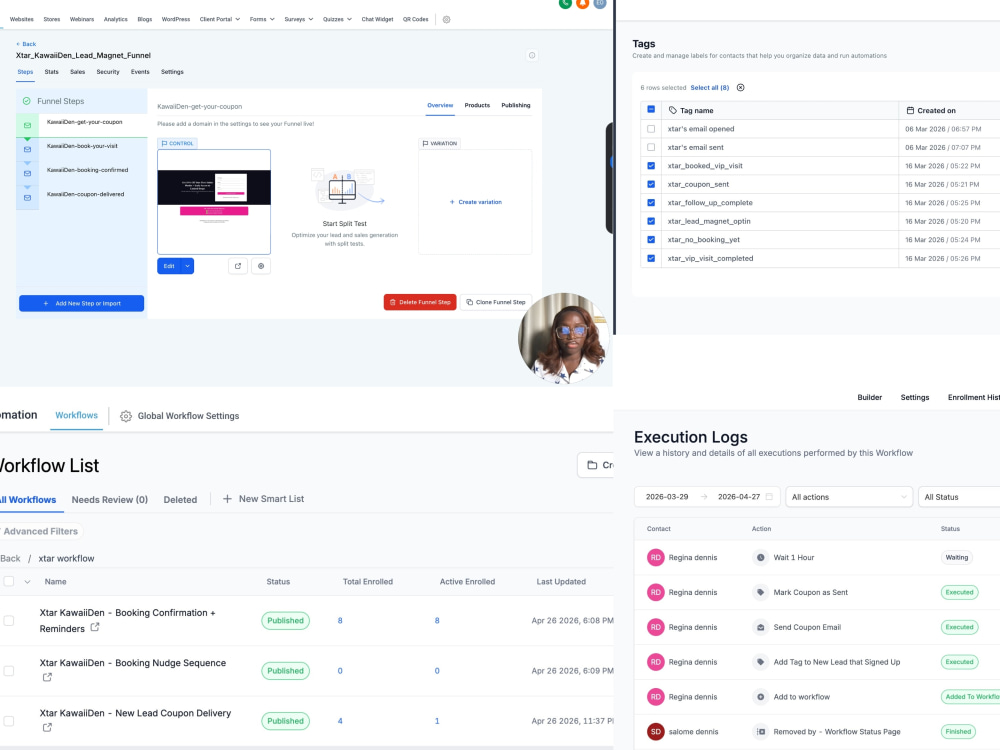Click tag icon of Mark Coupon as Sent action

click(760, 592)
